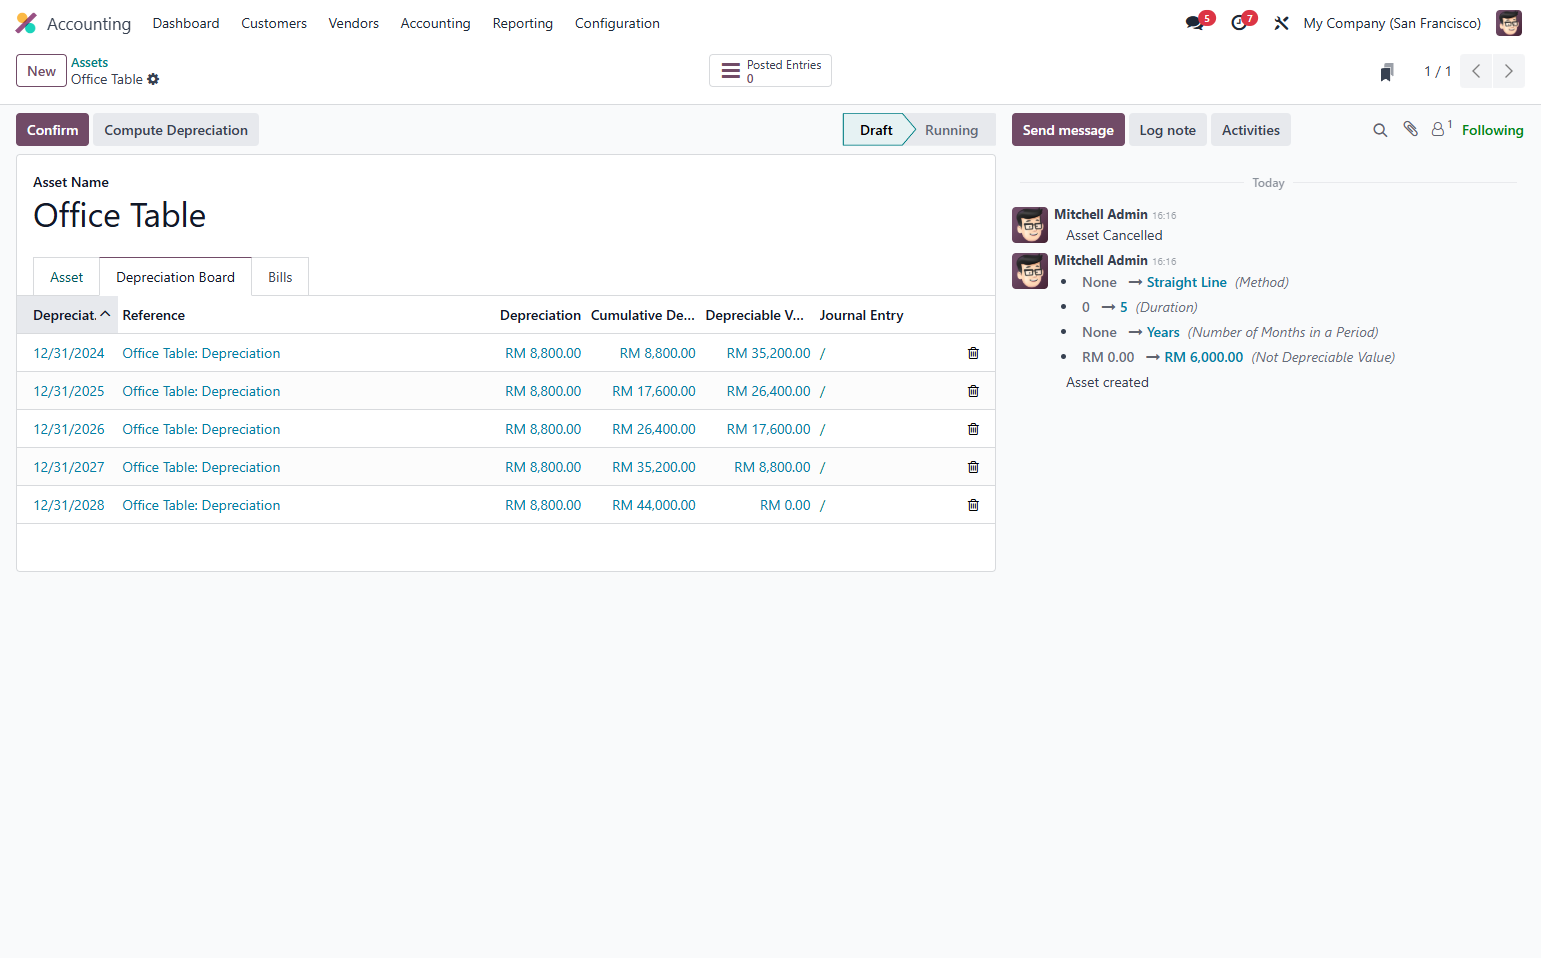Screen dimensions: 1541x958
Task: Open the Dashboard menu
Action: coord(186,23)
